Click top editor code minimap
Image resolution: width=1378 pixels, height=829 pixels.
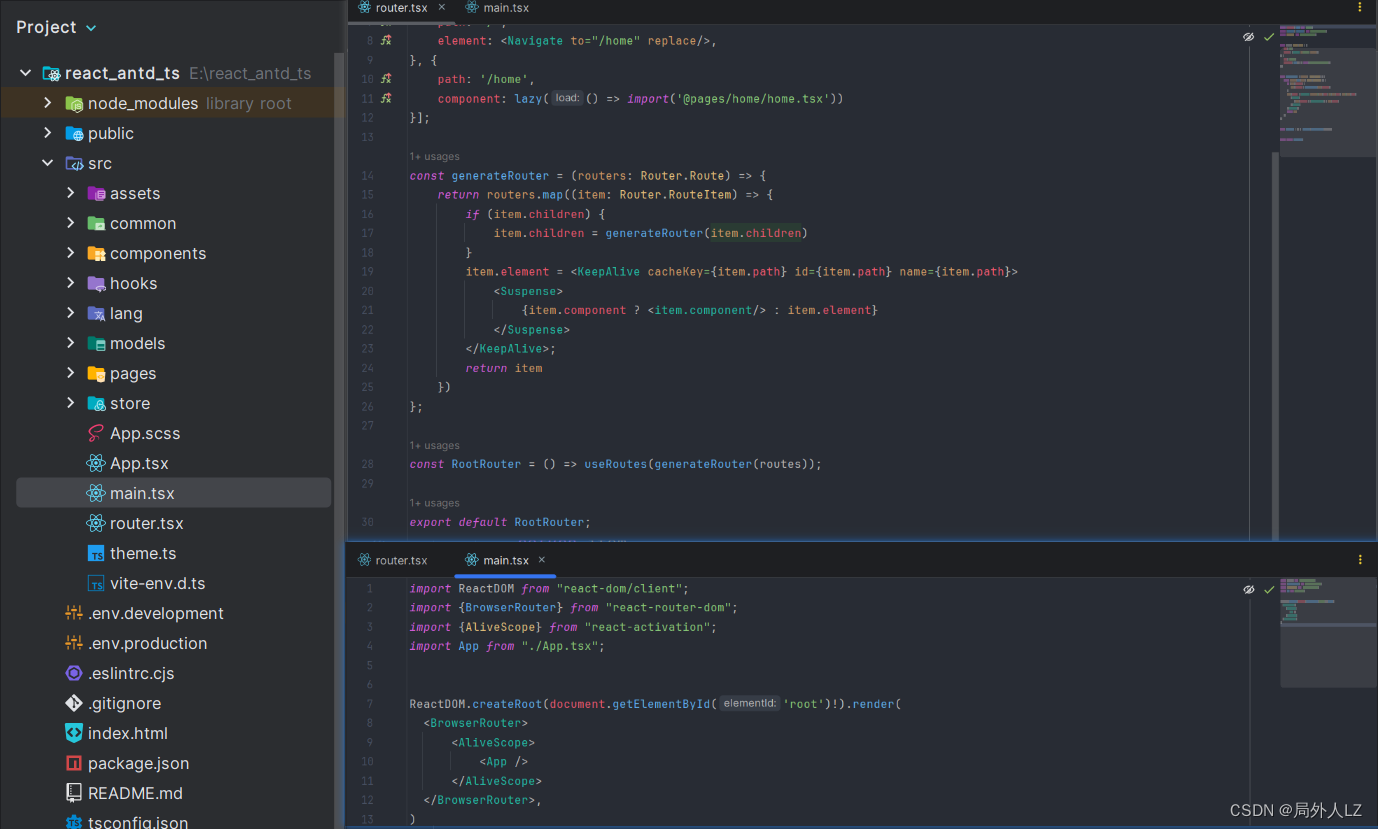(x=1328, y=90)
